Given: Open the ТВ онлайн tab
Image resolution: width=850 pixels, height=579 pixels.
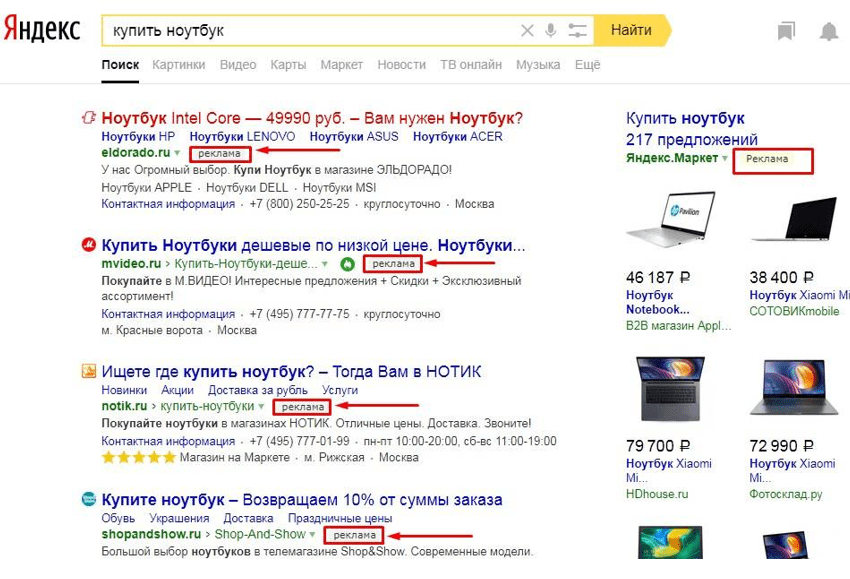Looking at the screenshot, I should pos(471,65).
